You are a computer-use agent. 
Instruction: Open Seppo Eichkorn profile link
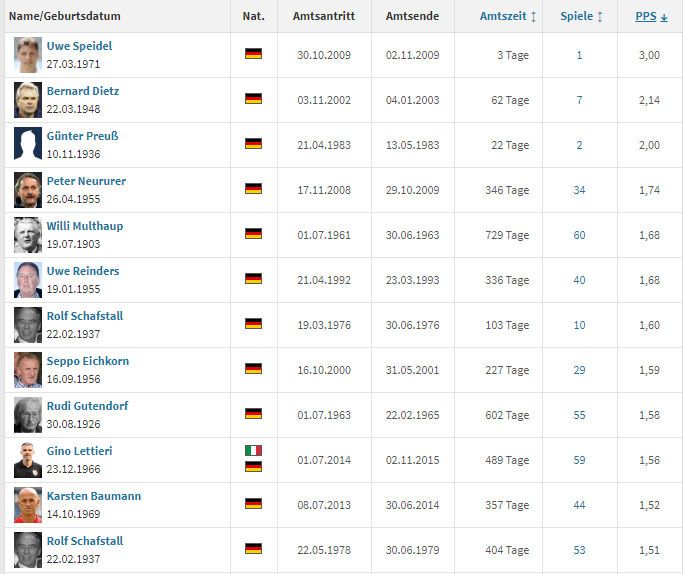87,361
